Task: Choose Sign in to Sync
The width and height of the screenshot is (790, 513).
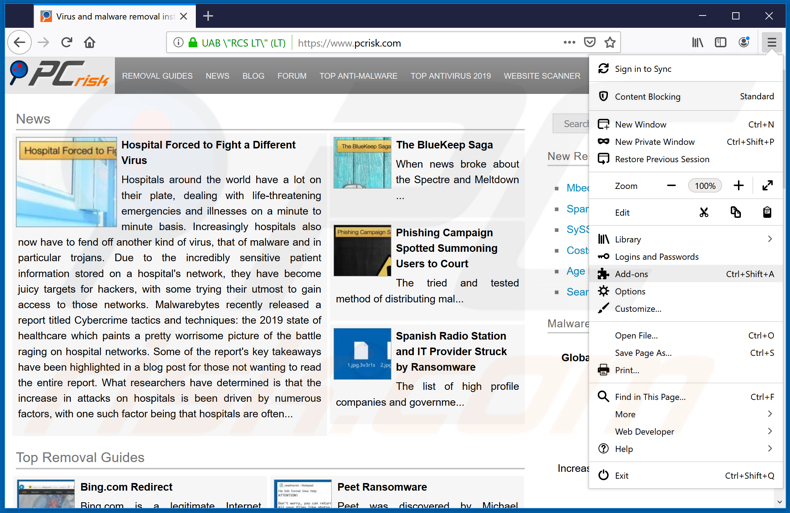Action: click(x=685, y=69)
